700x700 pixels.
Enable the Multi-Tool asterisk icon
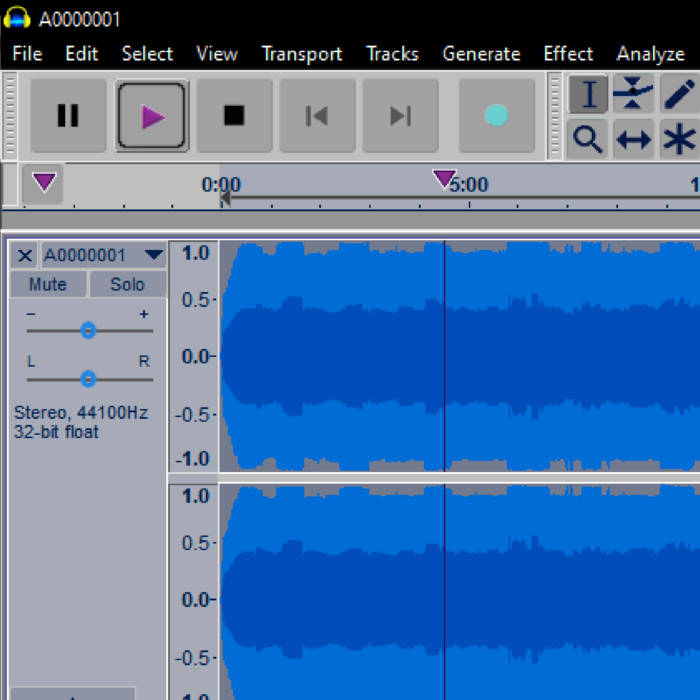coord(678,140)
